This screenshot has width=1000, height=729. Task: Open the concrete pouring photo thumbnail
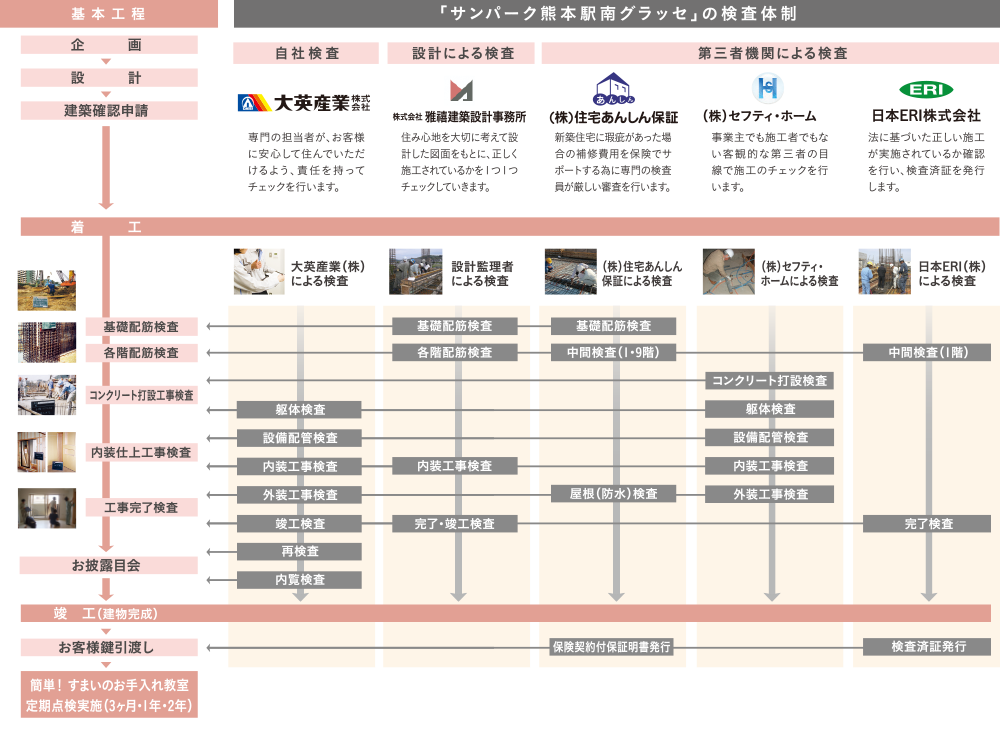[47, 395]
